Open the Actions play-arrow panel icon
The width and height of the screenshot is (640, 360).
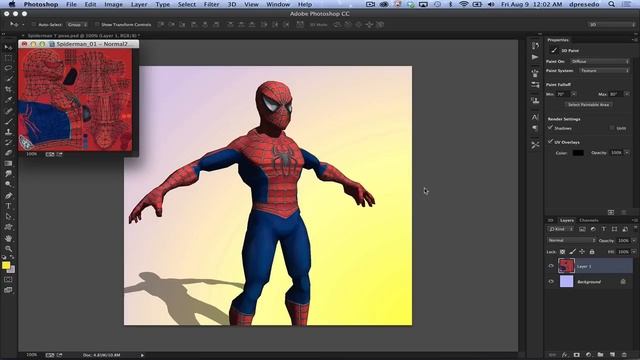coord(535,57)
